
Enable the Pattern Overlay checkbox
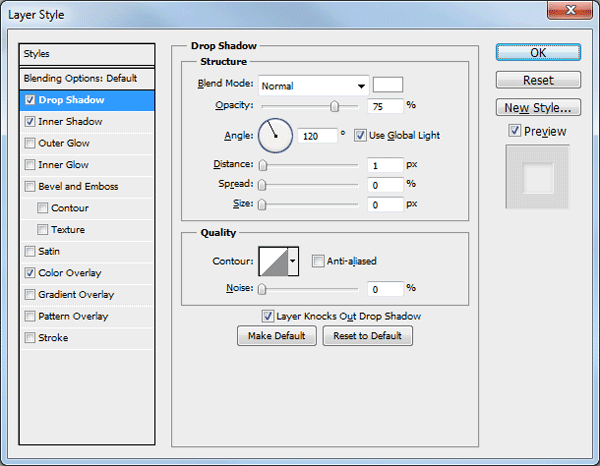pyautogui.click(x=30, y=316)
